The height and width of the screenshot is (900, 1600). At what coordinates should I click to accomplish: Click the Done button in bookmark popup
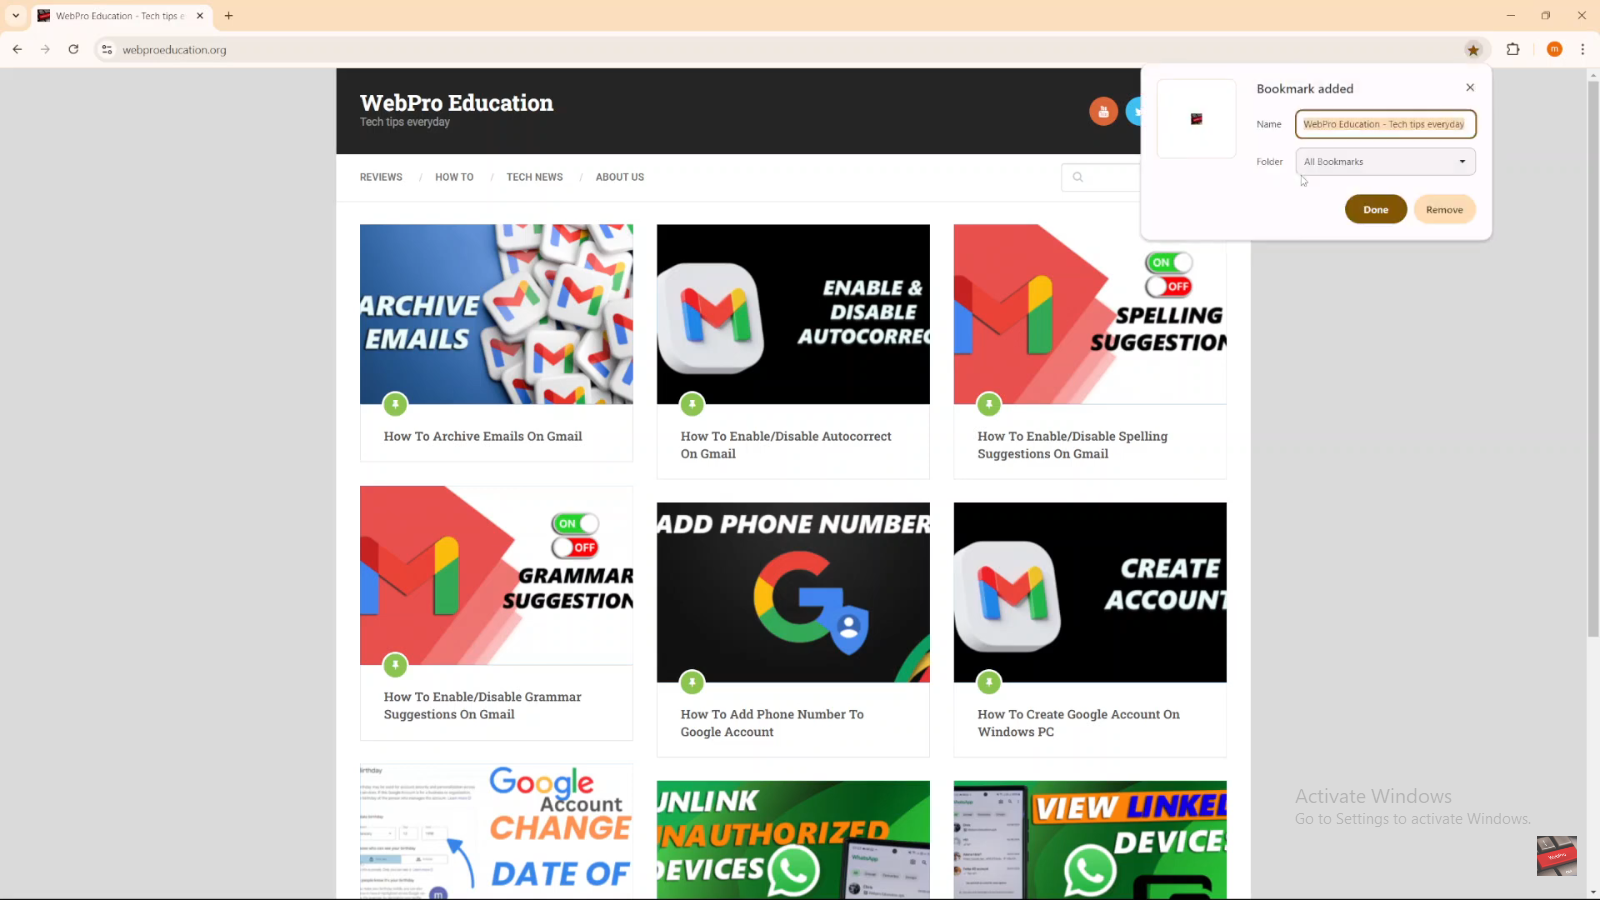(1375, 209)
